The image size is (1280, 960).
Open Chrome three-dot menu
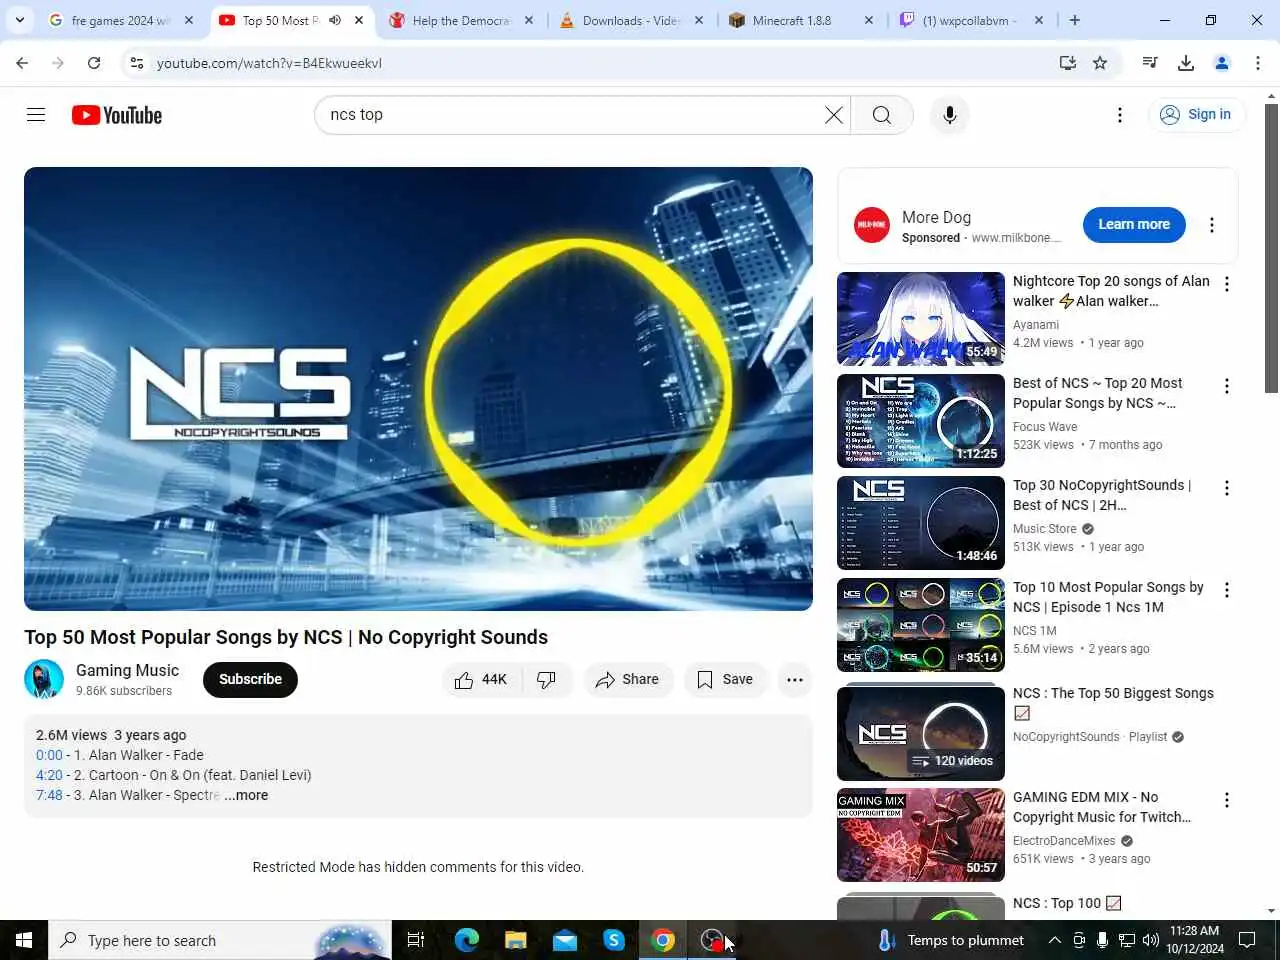1258,63
